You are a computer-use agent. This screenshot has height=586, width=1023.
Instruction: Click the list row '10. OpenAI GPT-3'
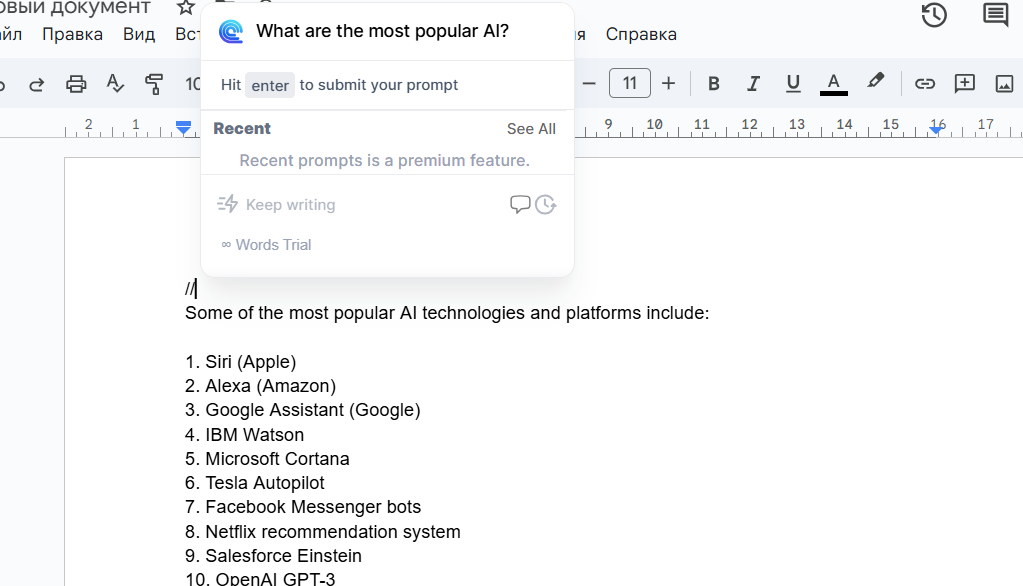[x=260, y=578]
